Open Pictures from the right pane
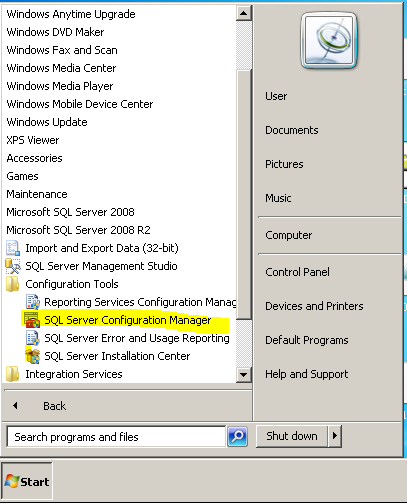The width and height of the screenshot is (407, 503). click(x=284, y=164)
